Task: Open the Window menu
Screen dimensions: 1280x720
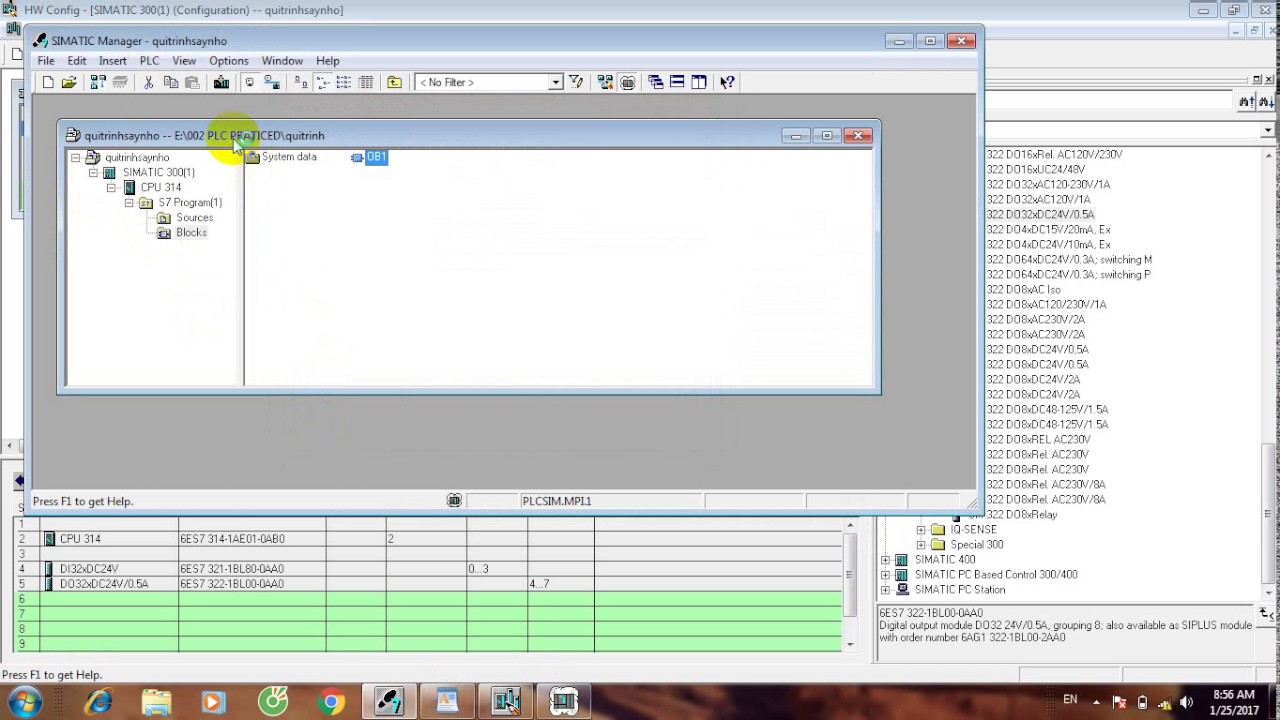Action: coord(282,61)
